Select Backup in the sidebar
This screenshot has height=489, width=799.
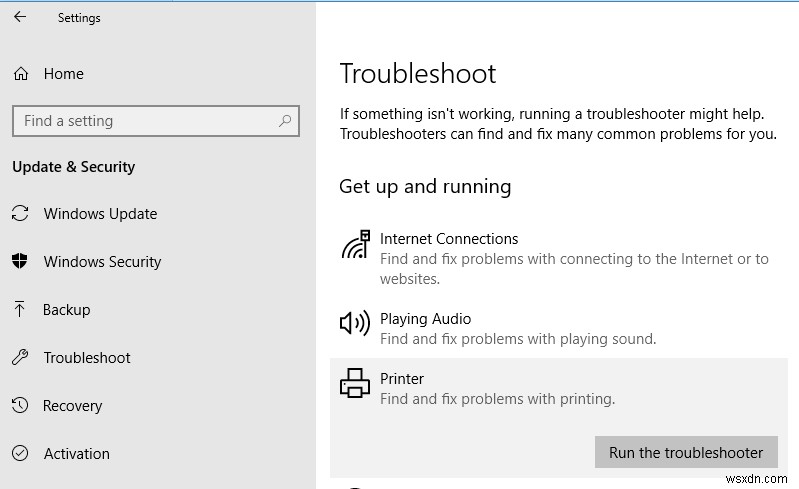coord(67,309)
